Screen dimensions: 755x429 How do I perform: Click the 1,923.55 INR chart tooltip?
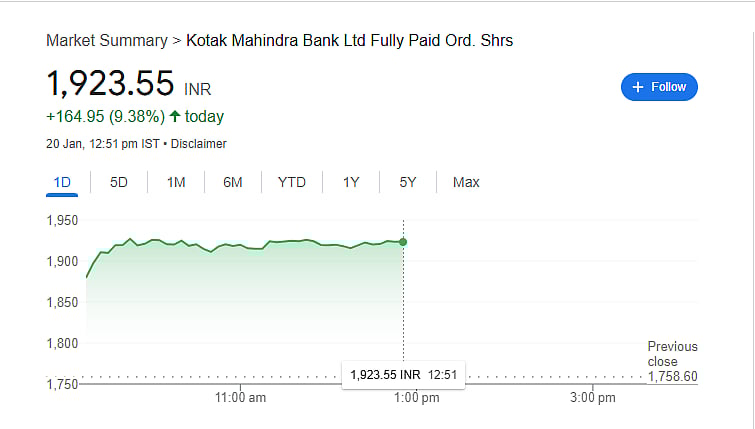coord(403,375)
